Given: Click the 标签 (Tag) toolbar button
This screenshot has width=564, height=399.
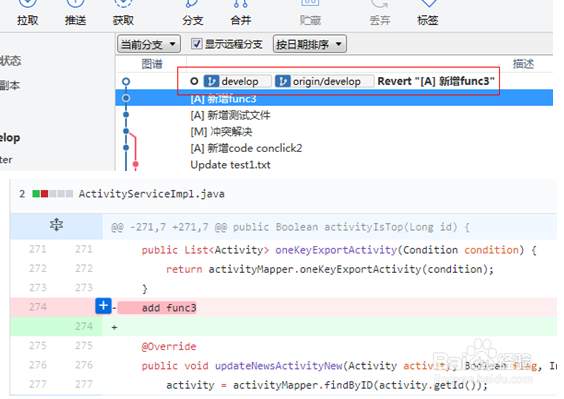Looking at the screenshot, I should pos(428,13).
